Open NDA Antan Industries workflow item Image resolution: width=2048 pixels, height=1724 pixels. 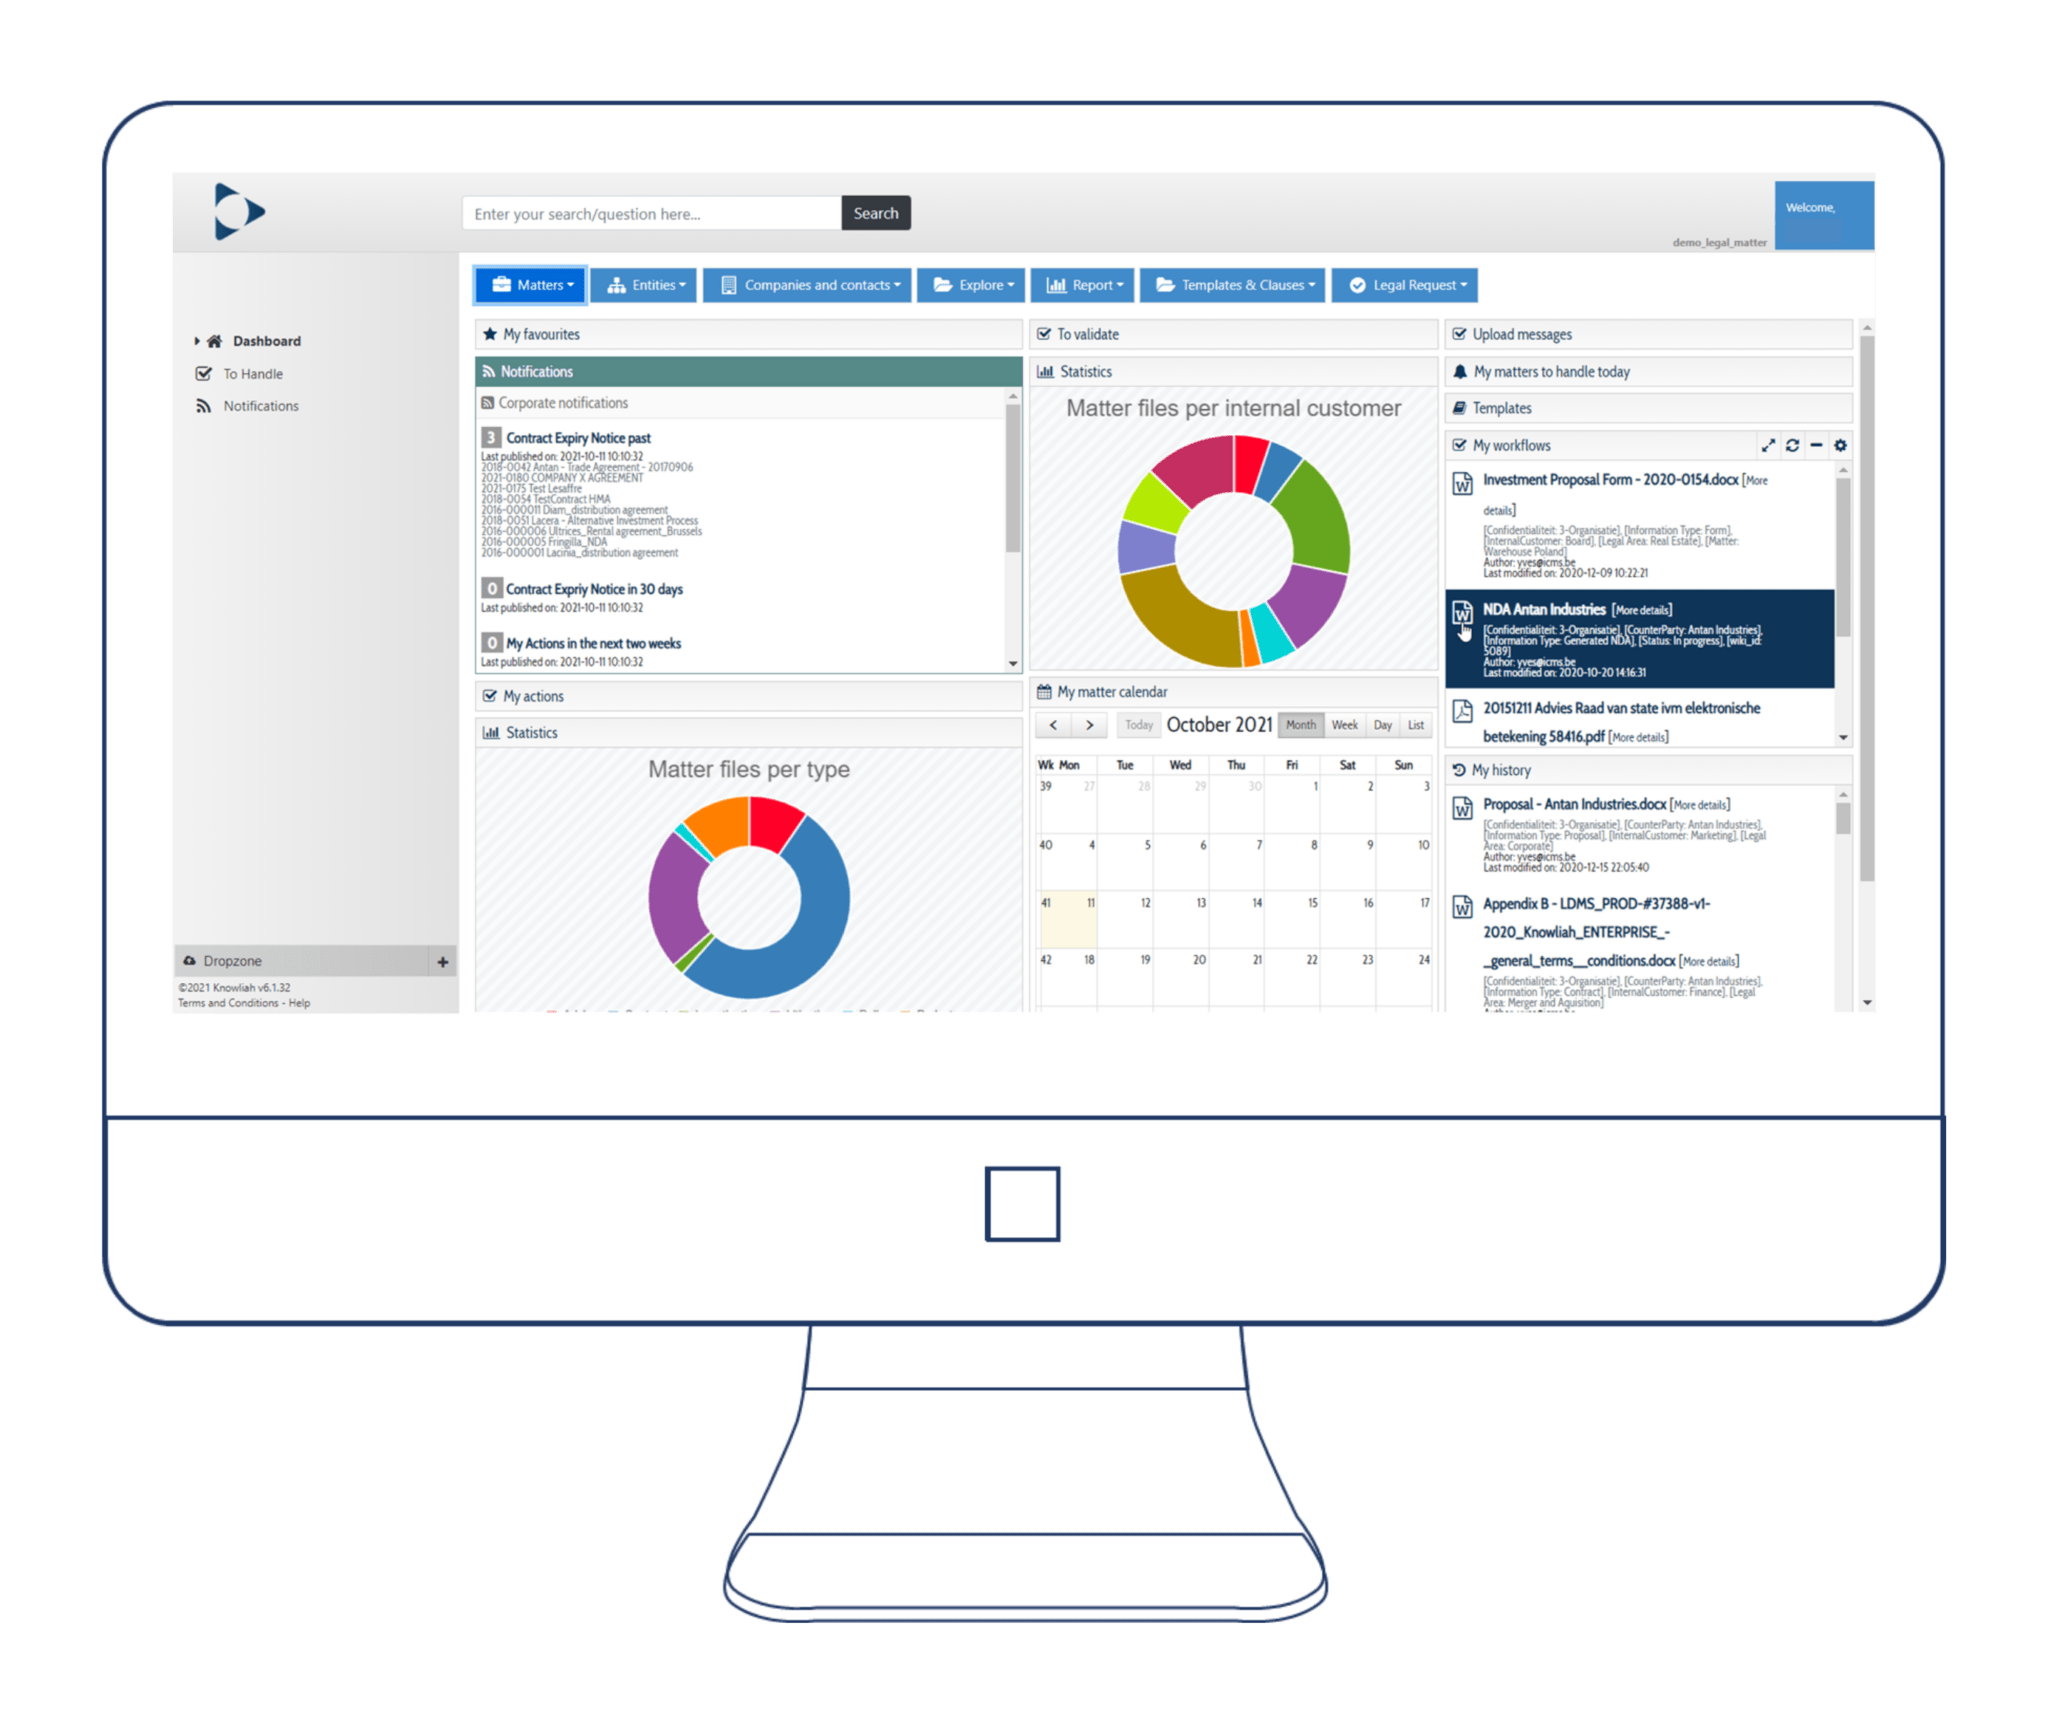point(1543,609)
